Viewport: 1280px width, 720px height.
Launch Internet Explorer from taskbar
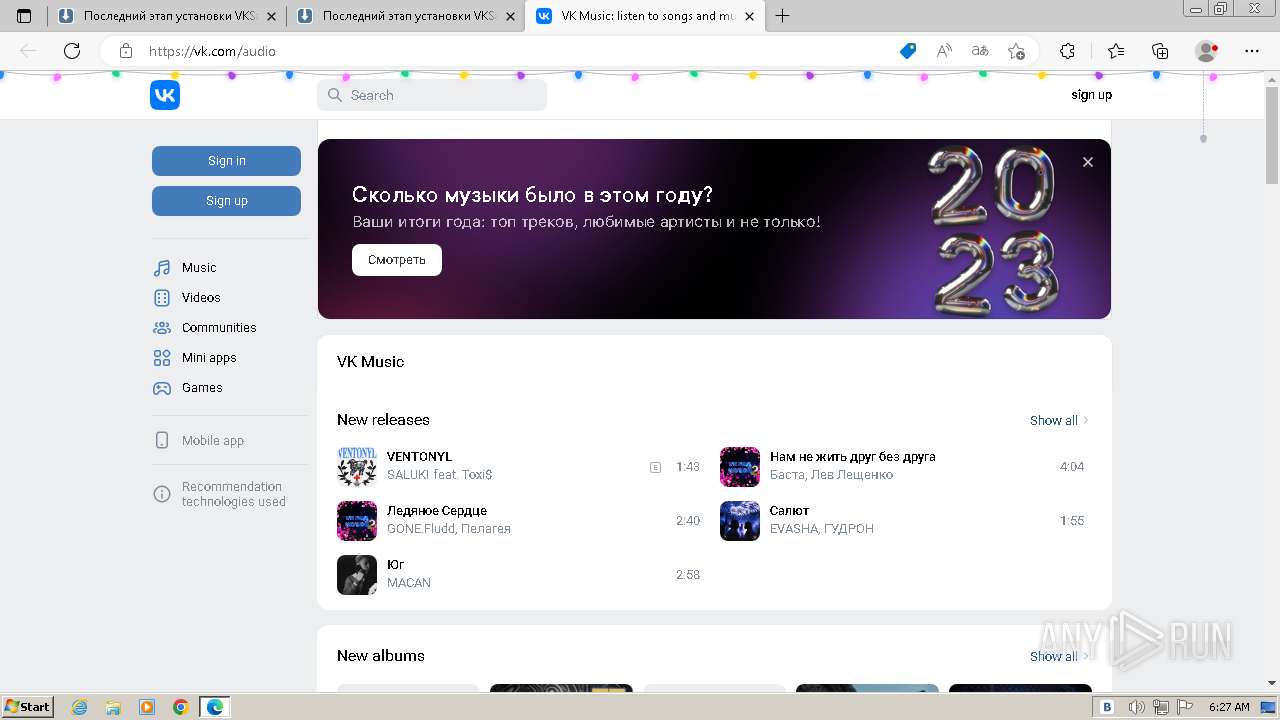(x=80, y=707)
